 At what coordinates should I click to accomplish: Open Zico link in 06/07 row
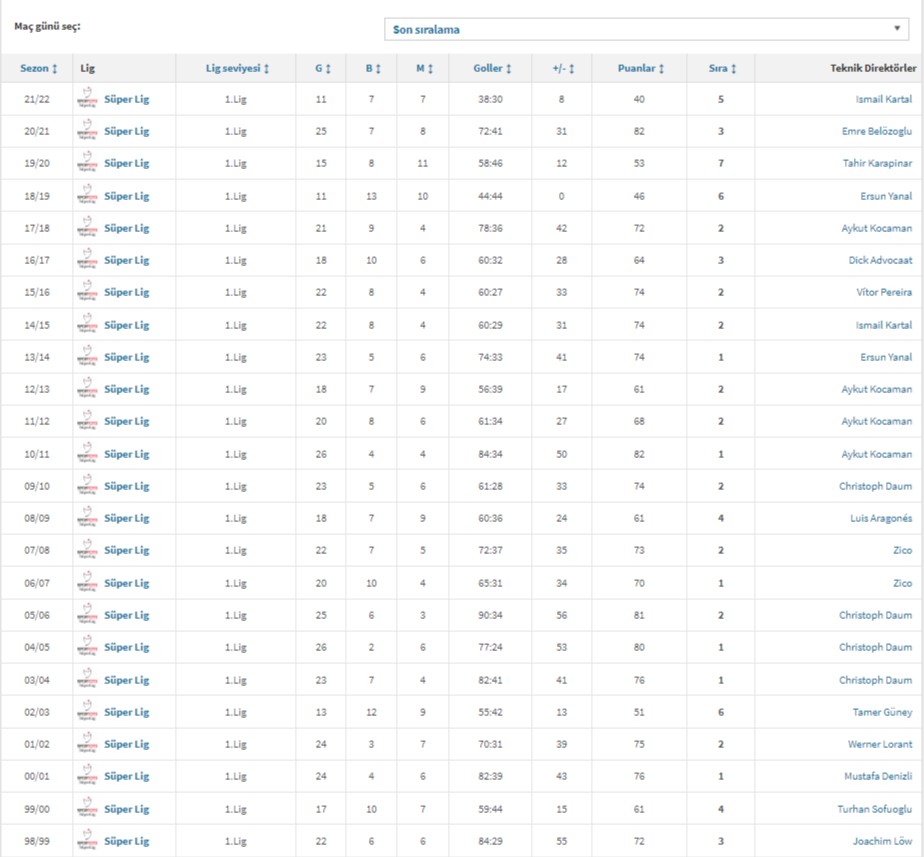[x=902, y=583]
